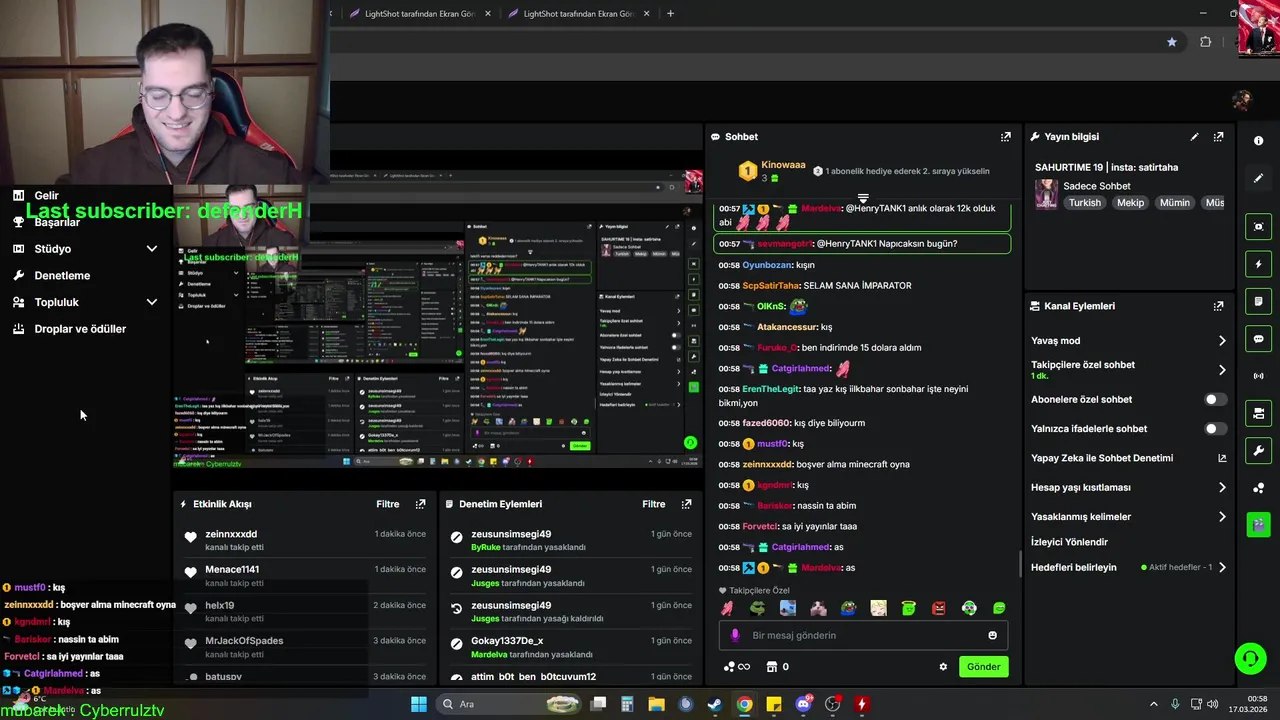
Task: Click MrJackOfSpades follow event in activity feed
Action: [304, 647]
